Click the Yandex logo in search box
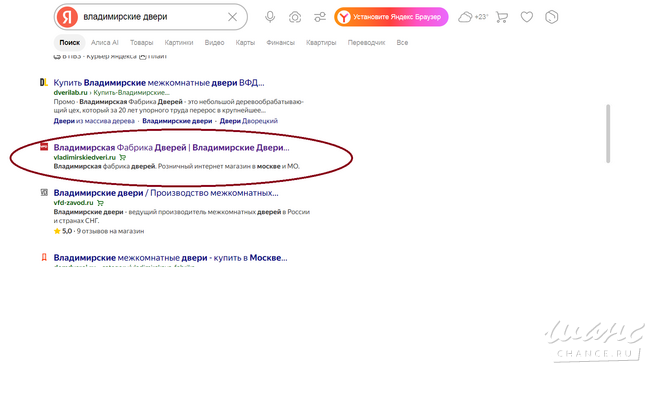The height and width of the screenshot is (393, 670). click(x=68, y=17)
